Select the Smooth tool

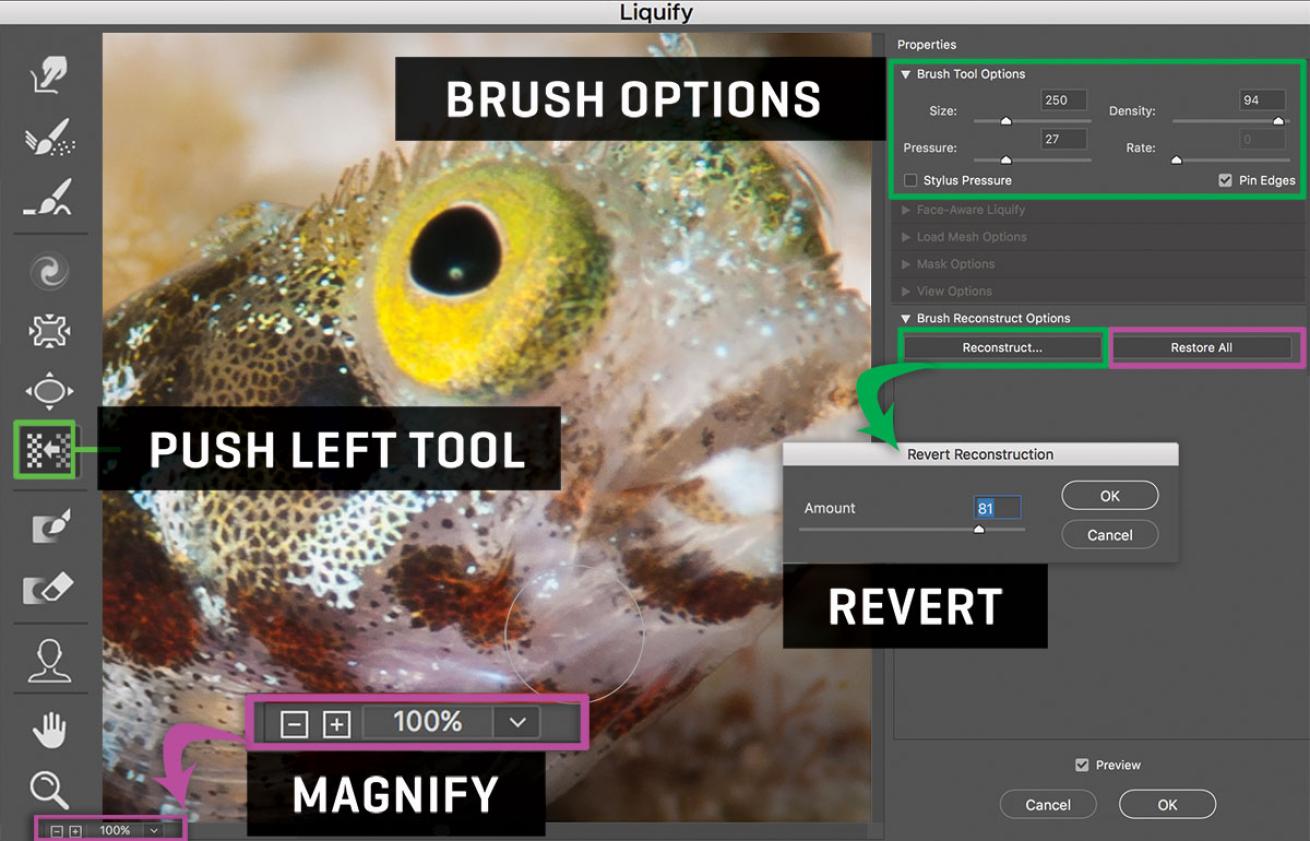[x=49, y=197]
